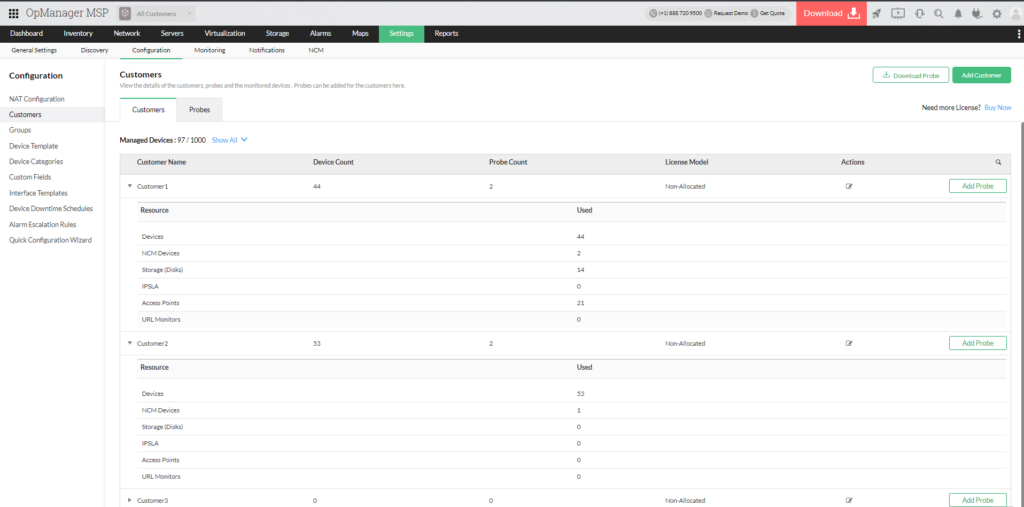Click Add Probe for Customer2
Viewport: 1024px width, 507px height.
(x=977, y=343)
